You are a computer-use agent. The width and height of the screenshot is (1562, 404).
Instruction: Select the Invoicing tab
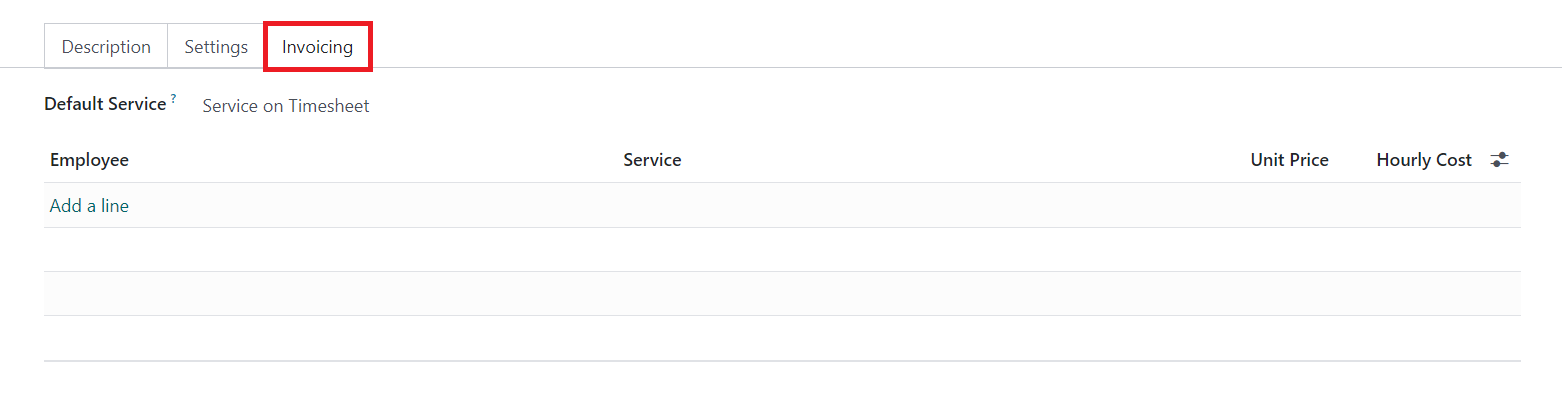[317, 47]
